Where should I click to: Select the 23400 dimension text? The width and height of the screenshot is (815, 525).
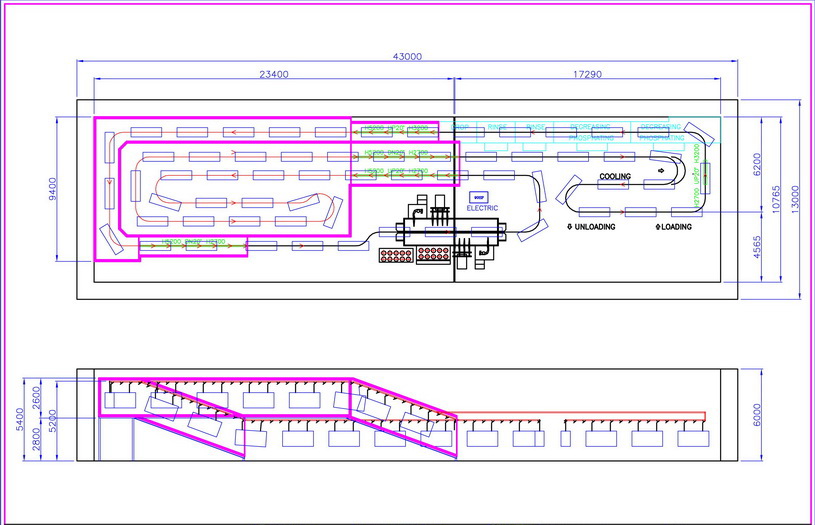(x=274, y=74)
